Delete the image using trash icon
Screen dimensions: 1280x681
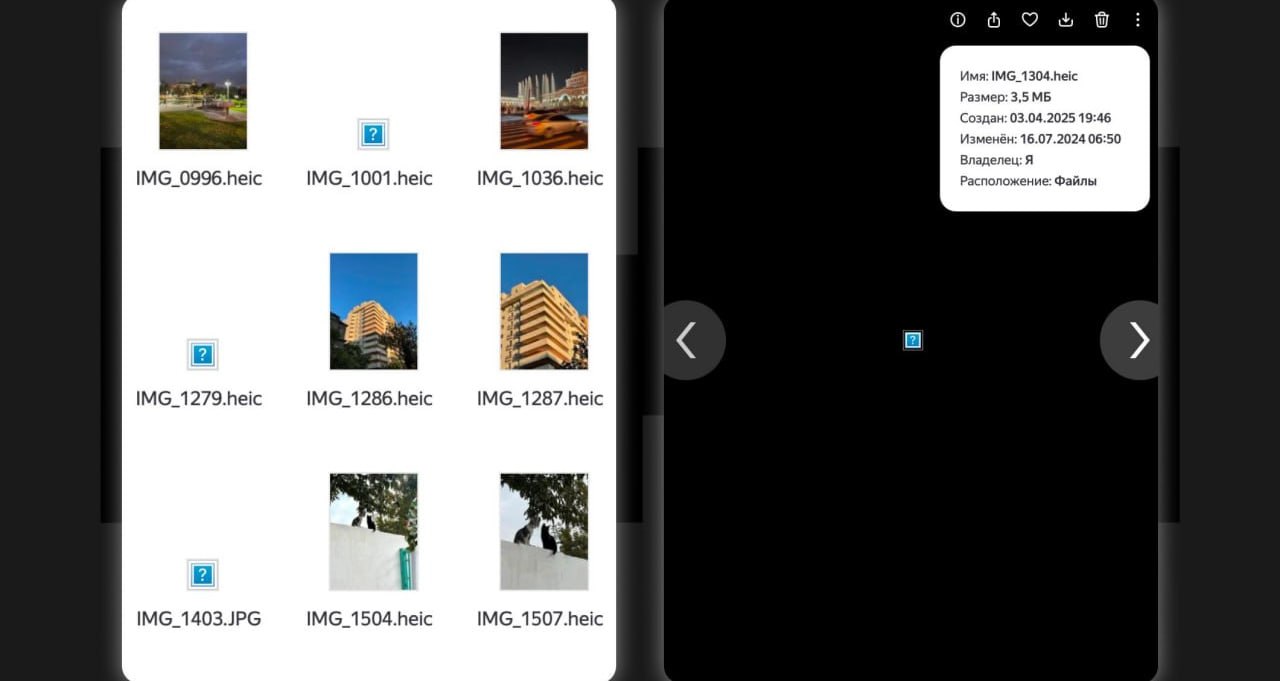coord(1102,20)
